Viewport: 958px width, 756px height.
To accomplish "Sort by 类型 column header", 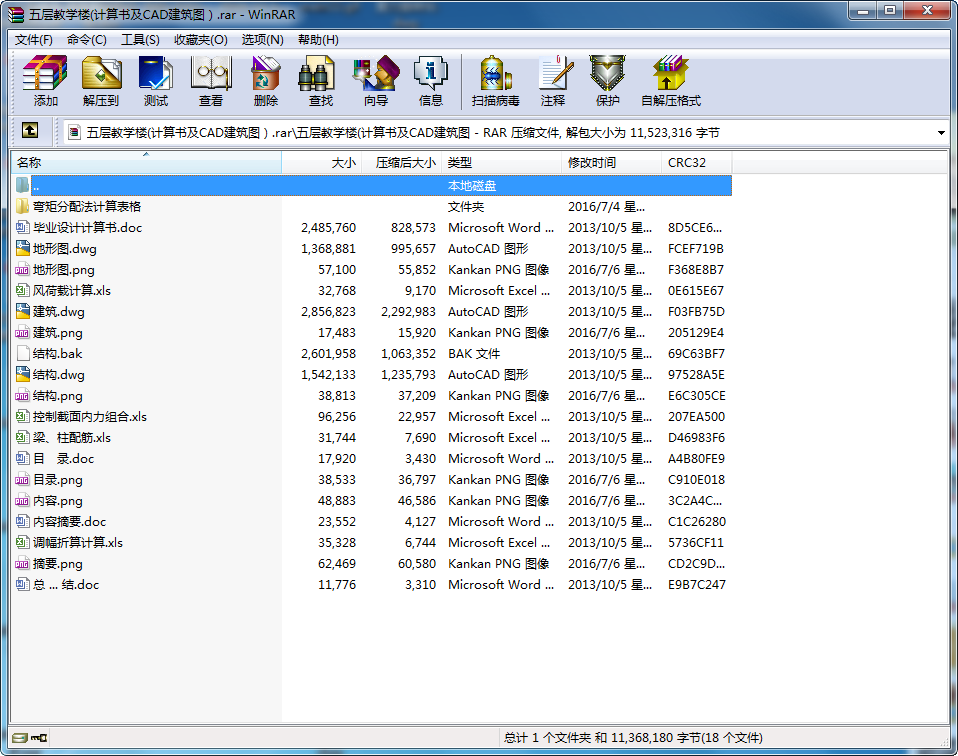I will pos(501,163).
